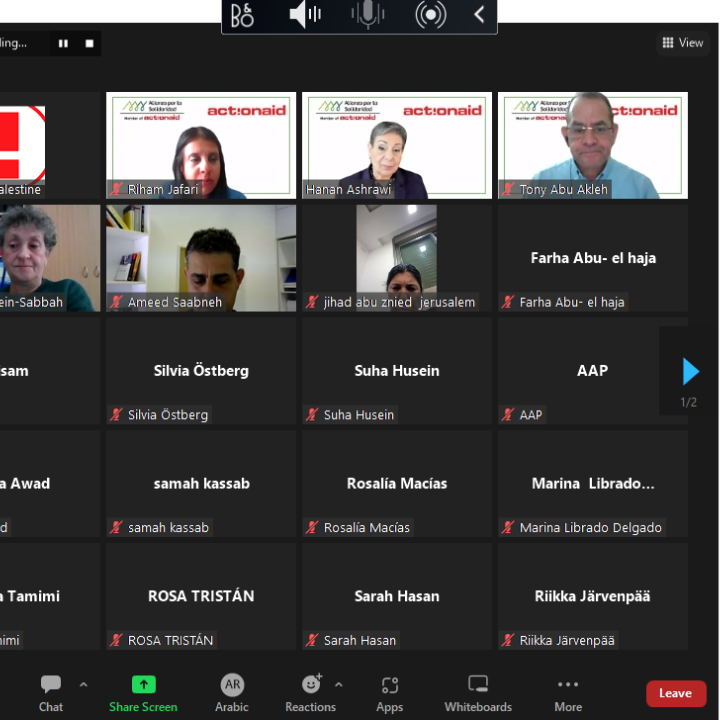Collapse the top overlay with left arrow
This screenshot has width=720, height=720.
(479, 15)
